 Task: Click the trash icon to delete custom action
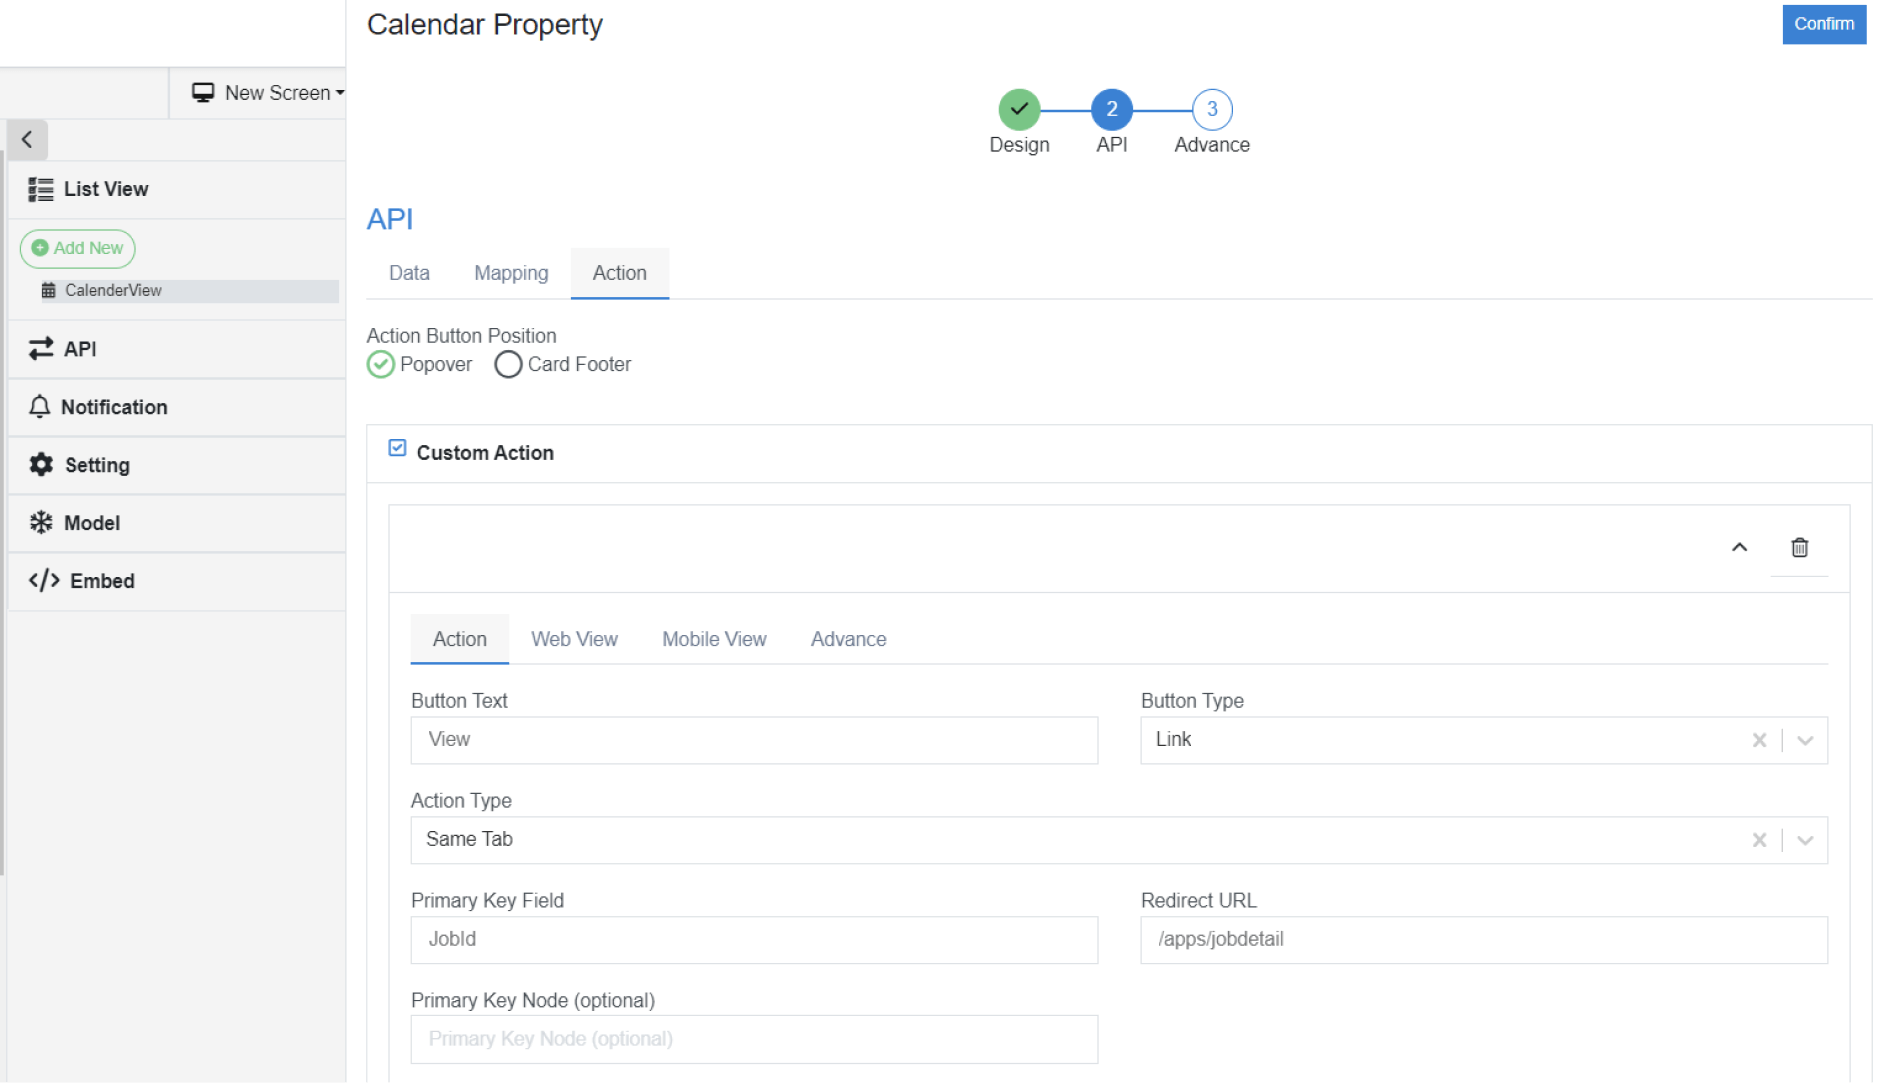coord(1798,547)
